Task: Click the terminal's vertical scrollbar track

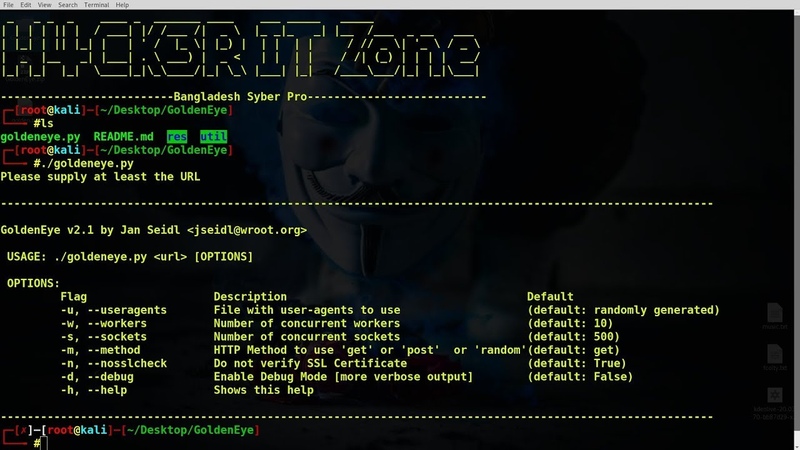Action: pyautogui.click(x=795, y=200)
